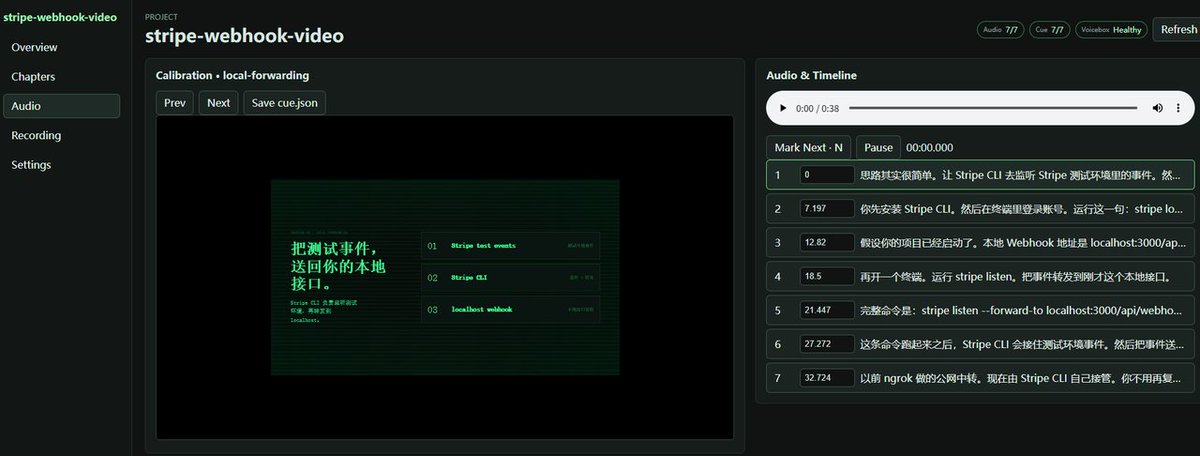Edit the 21.447 cue time field
The image size is (1200, 456).
coord(828,311)
